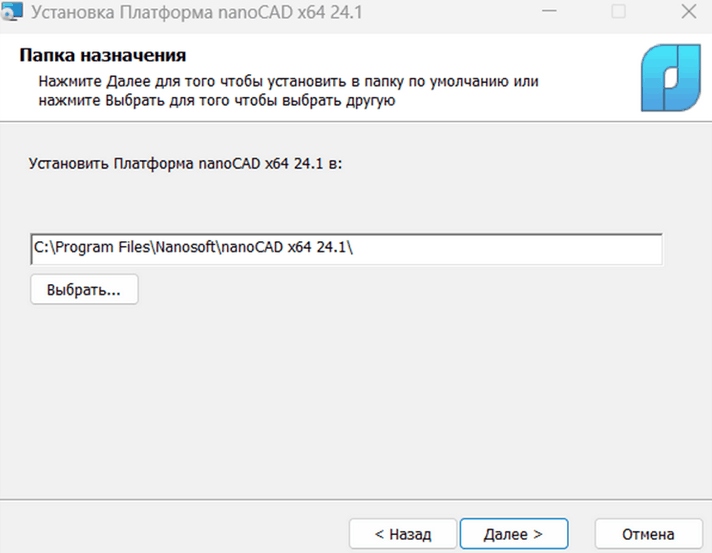
Task: Proceed by pressing the Далее button
Action: 512,534
